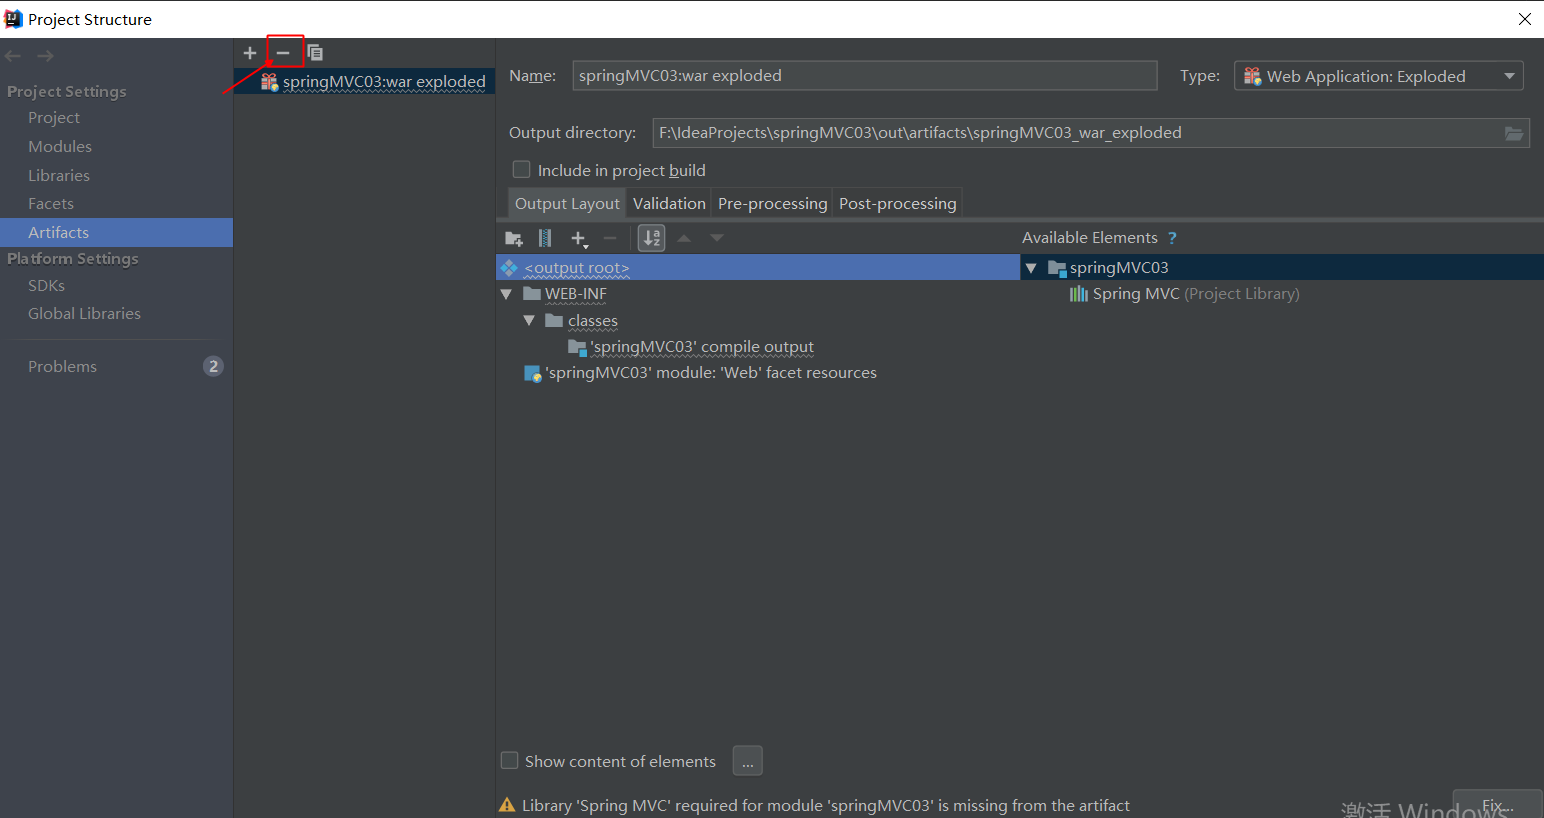
Task: Collapse the WEB-INF folder node
Action: click(x=506, y=294)
